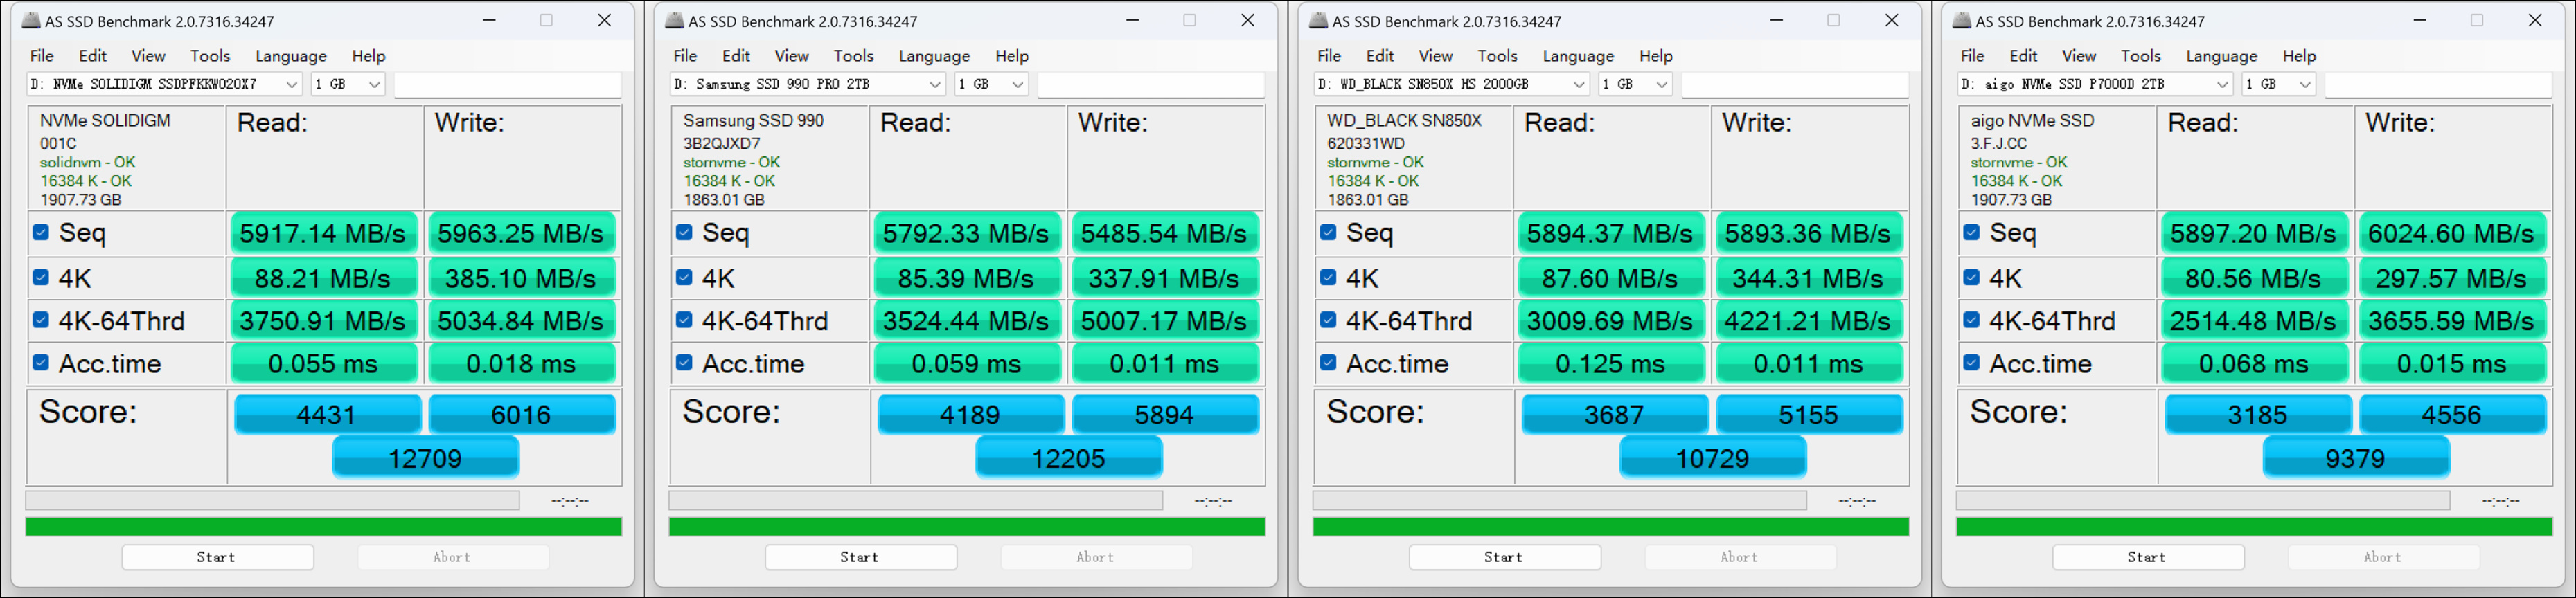Open the 1 GB size dropdown in the Samsung window
The height and width of the screenshot is (598, 2576).
pyautogui.click(x=991, y=84)
